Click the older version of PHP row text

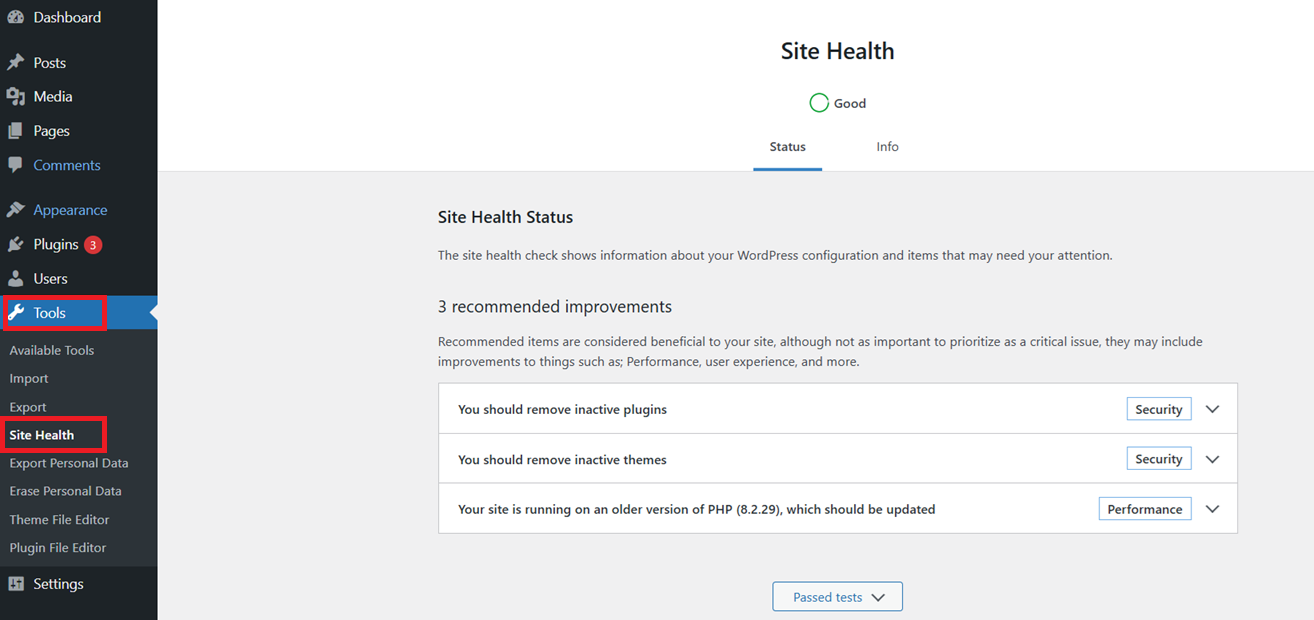(x=697, y=509)
